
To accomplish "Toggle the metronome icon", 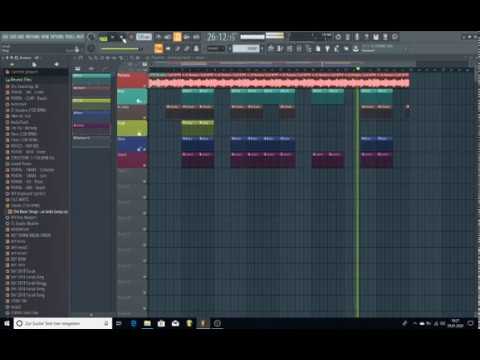I will tap(158, 37).
